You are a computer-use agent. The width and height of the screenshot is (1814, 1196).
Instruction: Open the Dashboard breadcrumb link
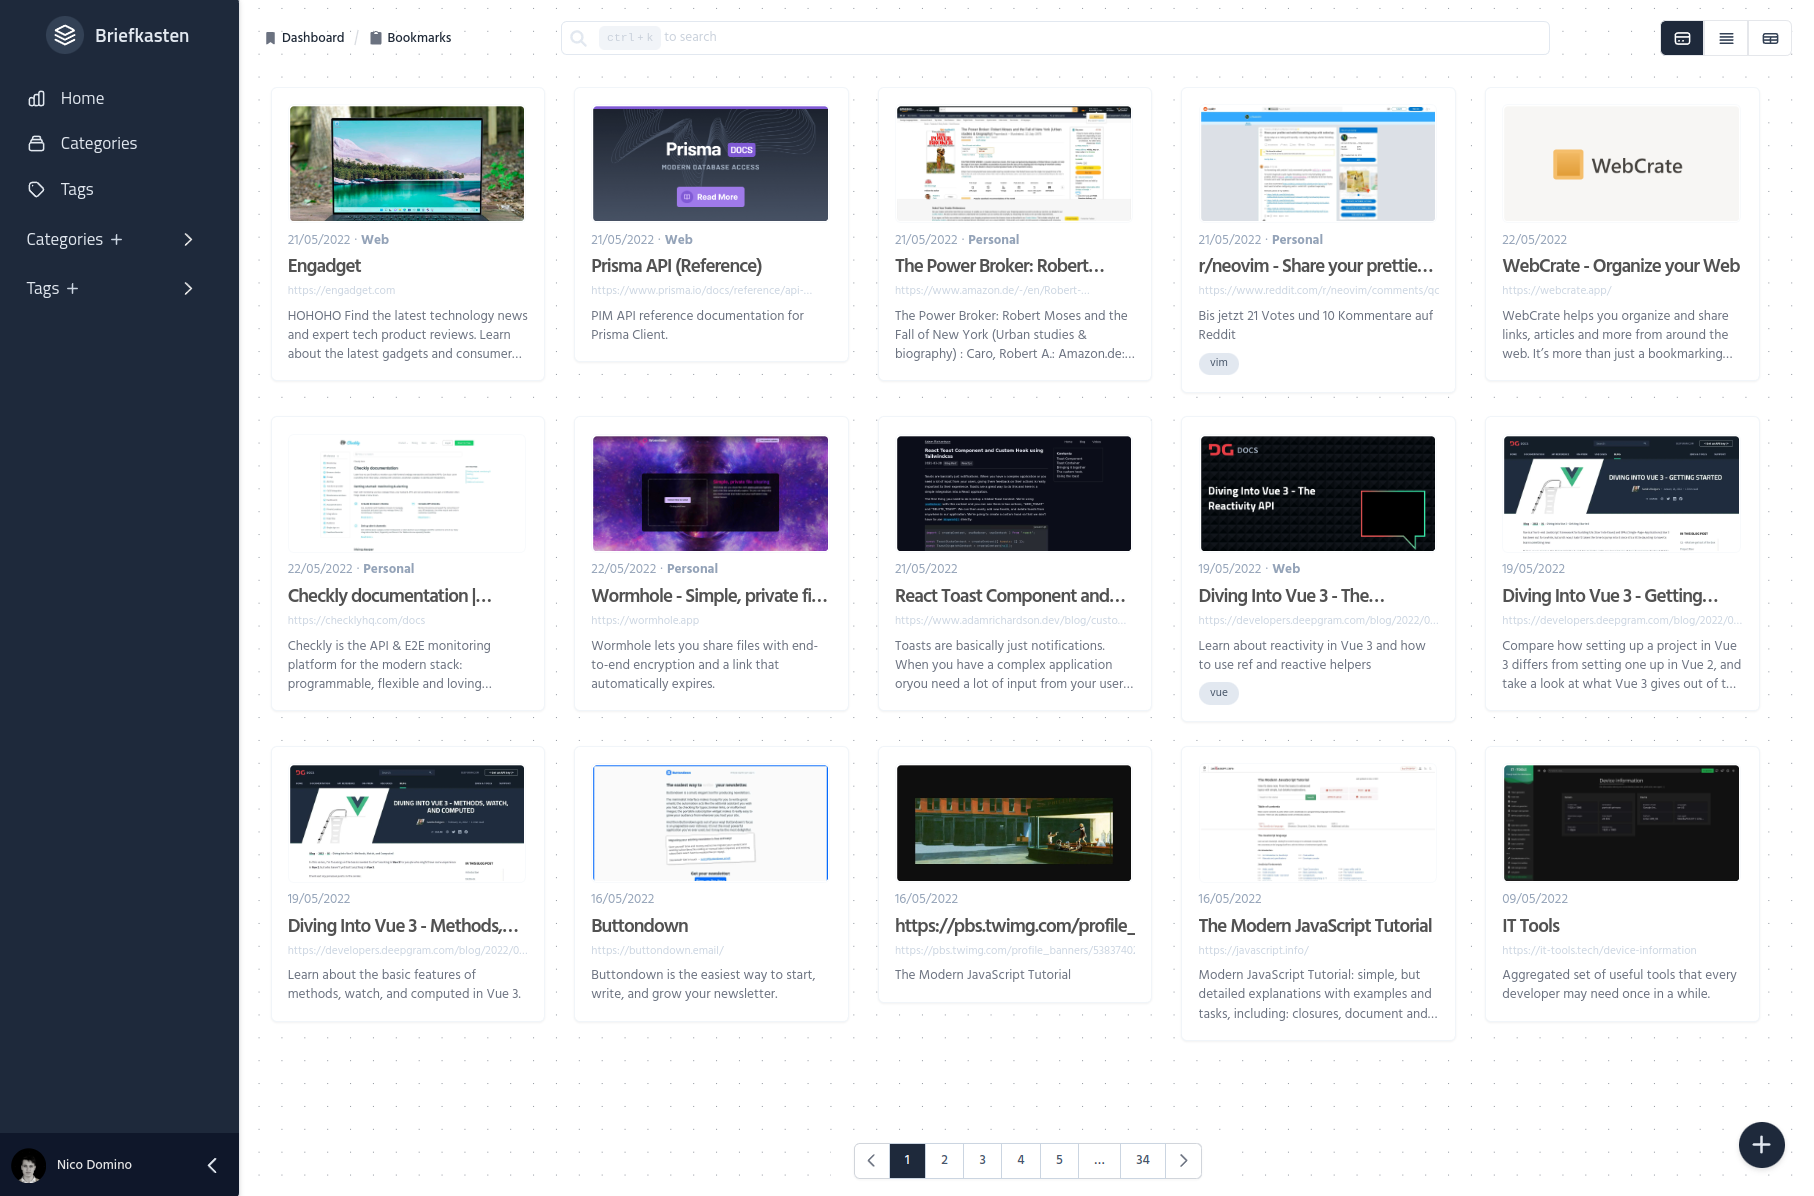coord(312,38)
